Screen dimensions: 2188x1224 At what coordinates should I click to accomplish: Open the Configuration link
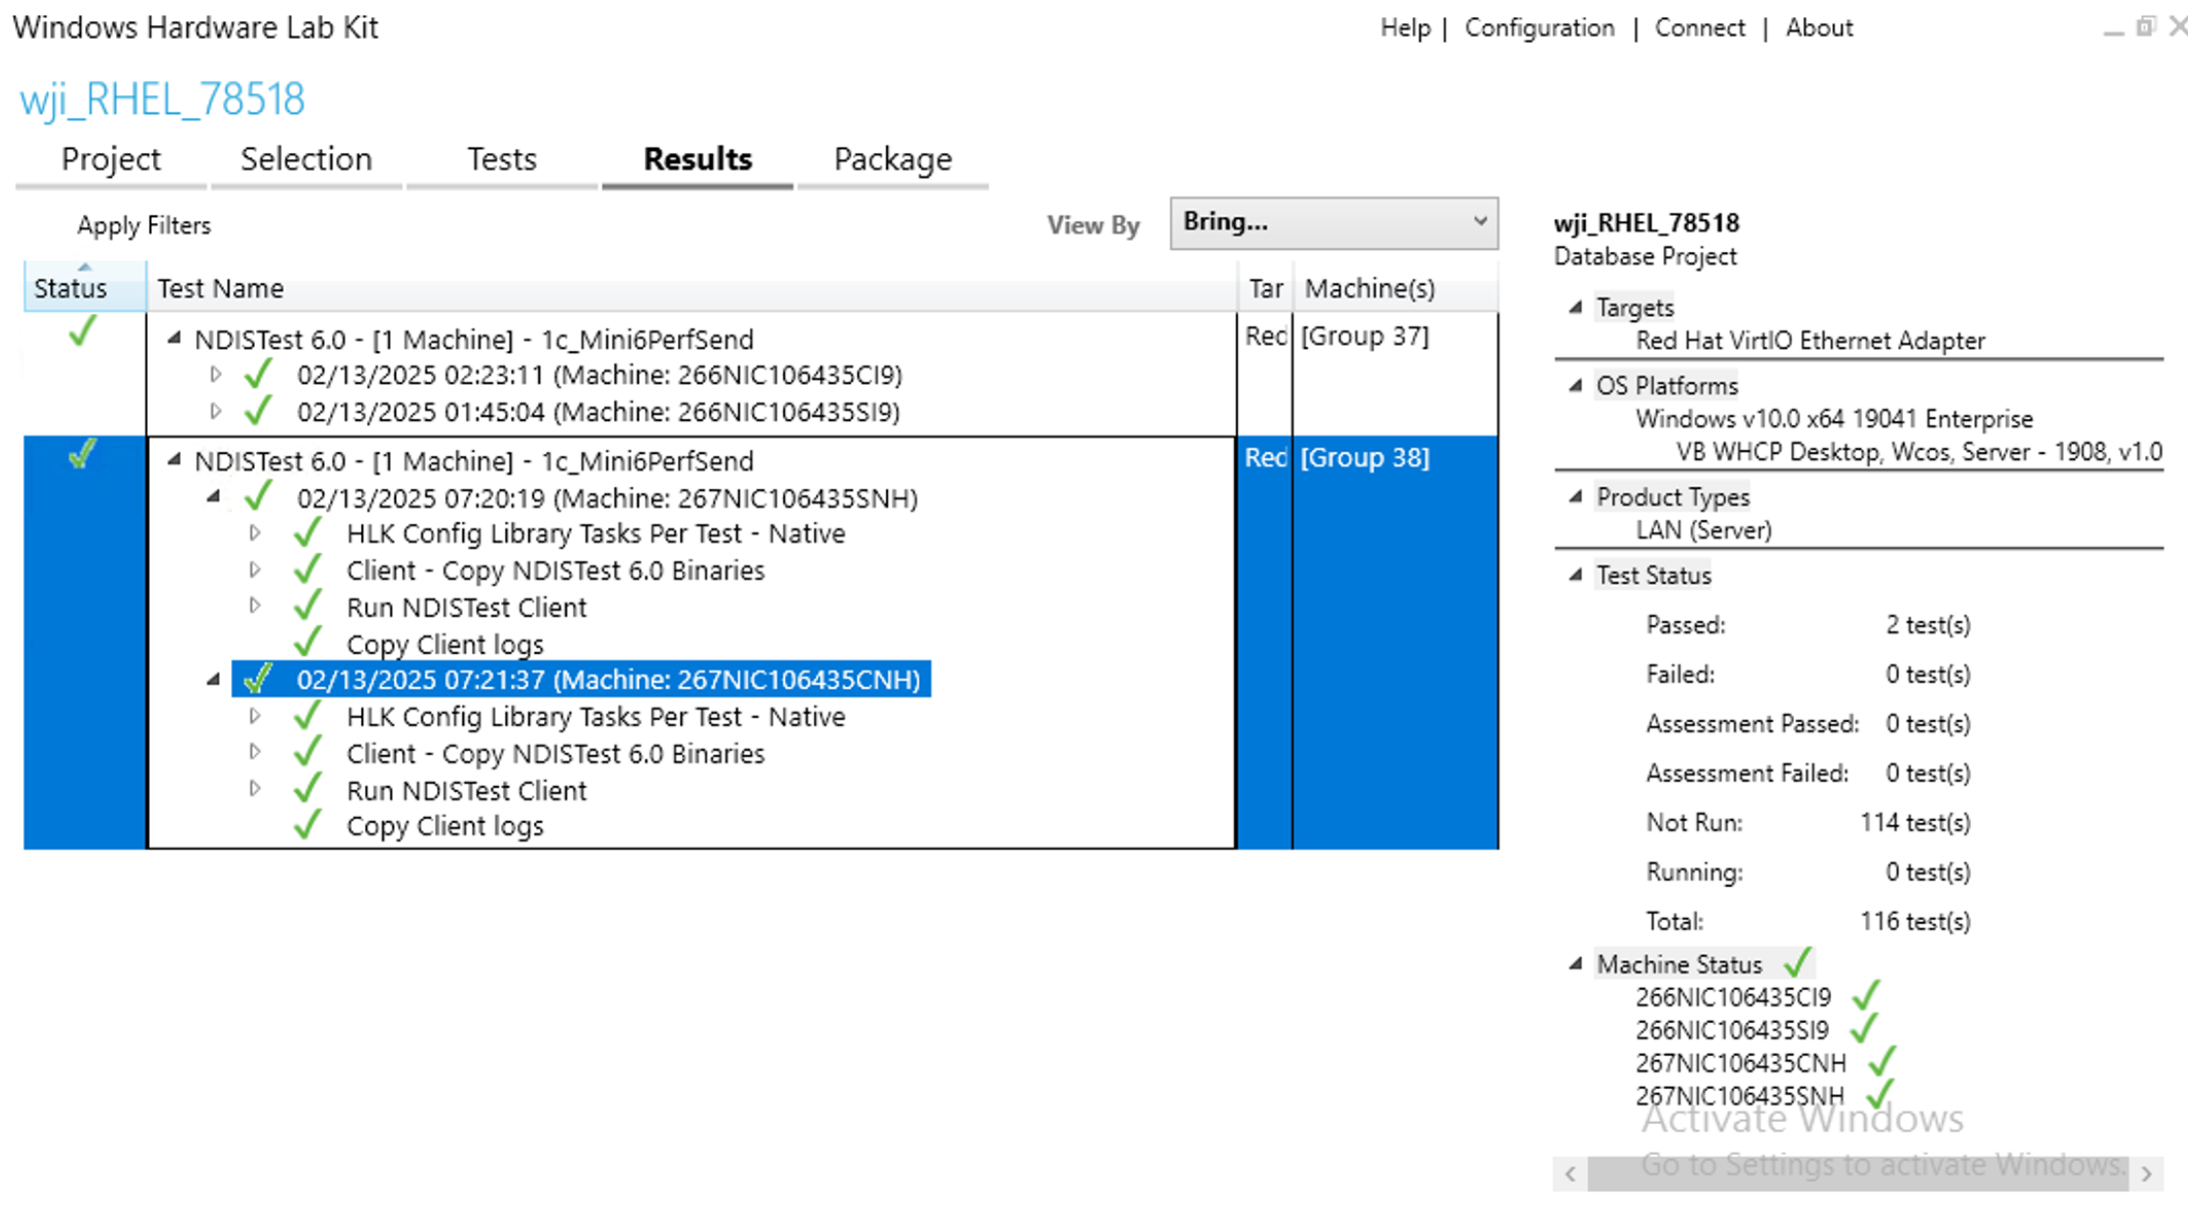(x=1539, y=28)
